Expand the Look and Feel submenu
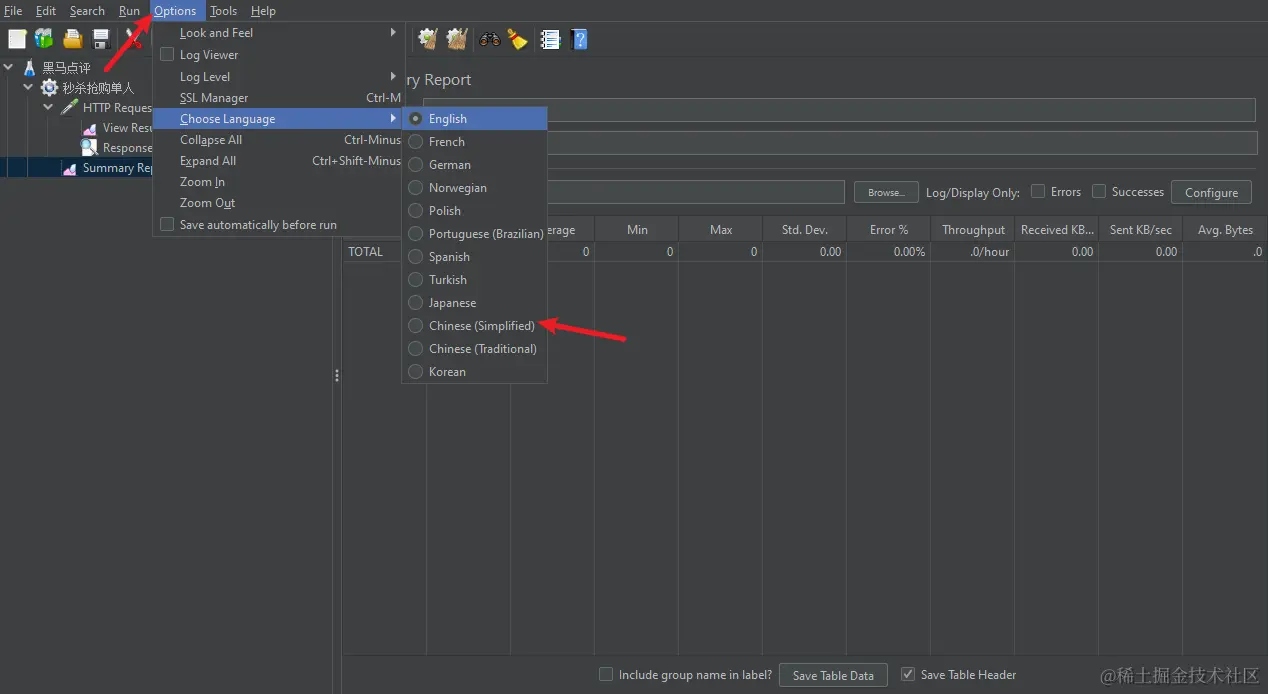 278,33
